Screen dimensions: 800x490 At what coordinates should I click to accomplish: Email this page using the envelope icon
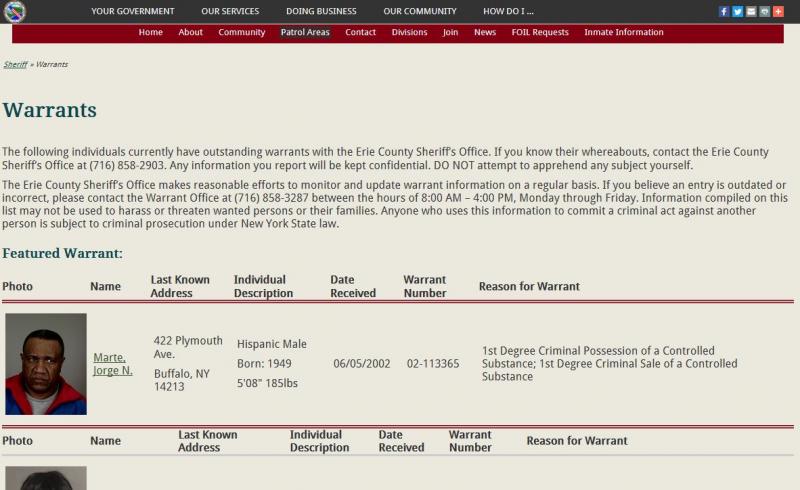(751, 11)
